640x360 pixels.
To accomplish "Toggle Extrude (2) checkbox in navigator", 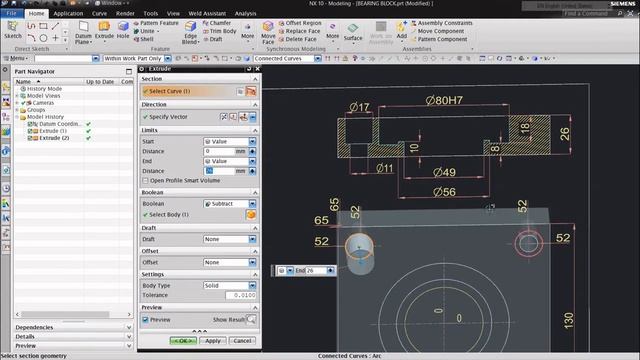I will coord(30,138).
